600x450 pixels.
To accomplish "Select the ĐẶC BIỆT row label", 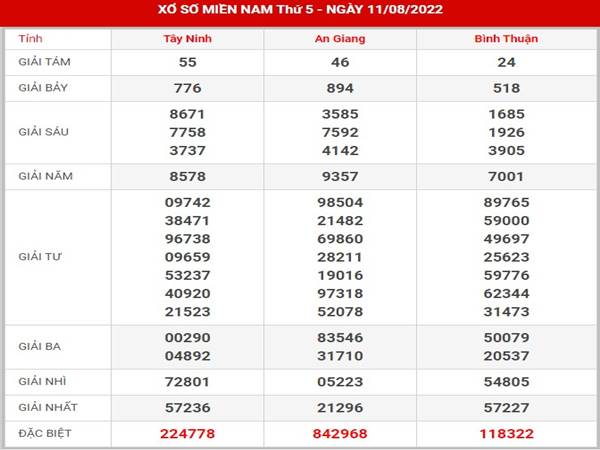I will pyautogui.click(x=45, y=433).
